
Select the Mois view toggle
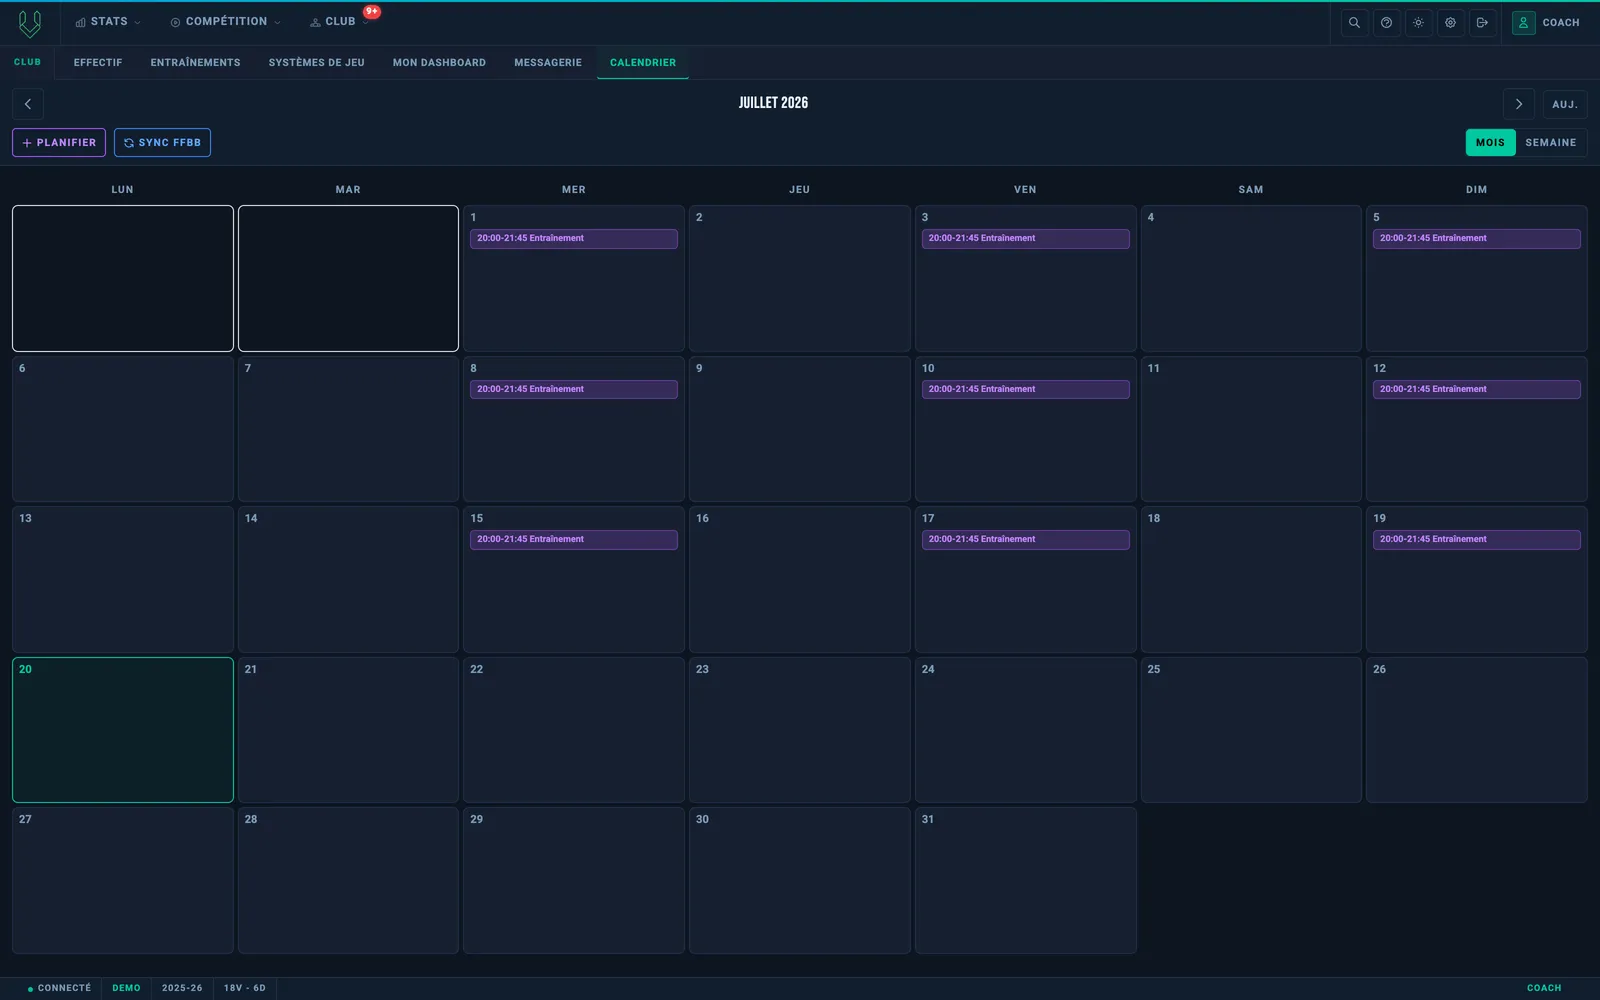[1490, 143]
